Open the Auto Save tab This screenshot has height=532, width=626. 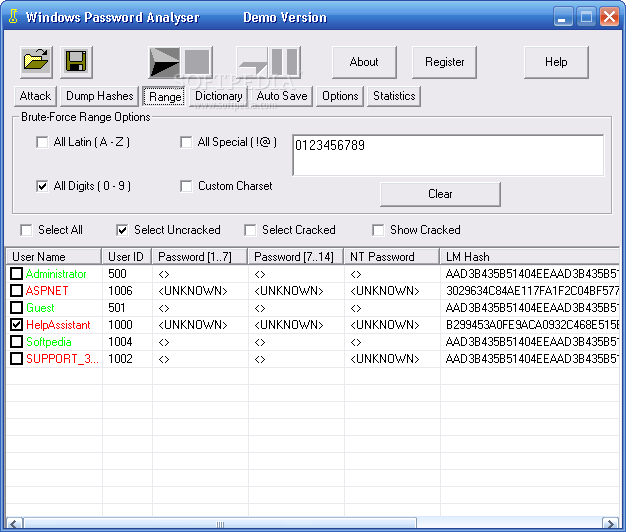tap(282, 96)
